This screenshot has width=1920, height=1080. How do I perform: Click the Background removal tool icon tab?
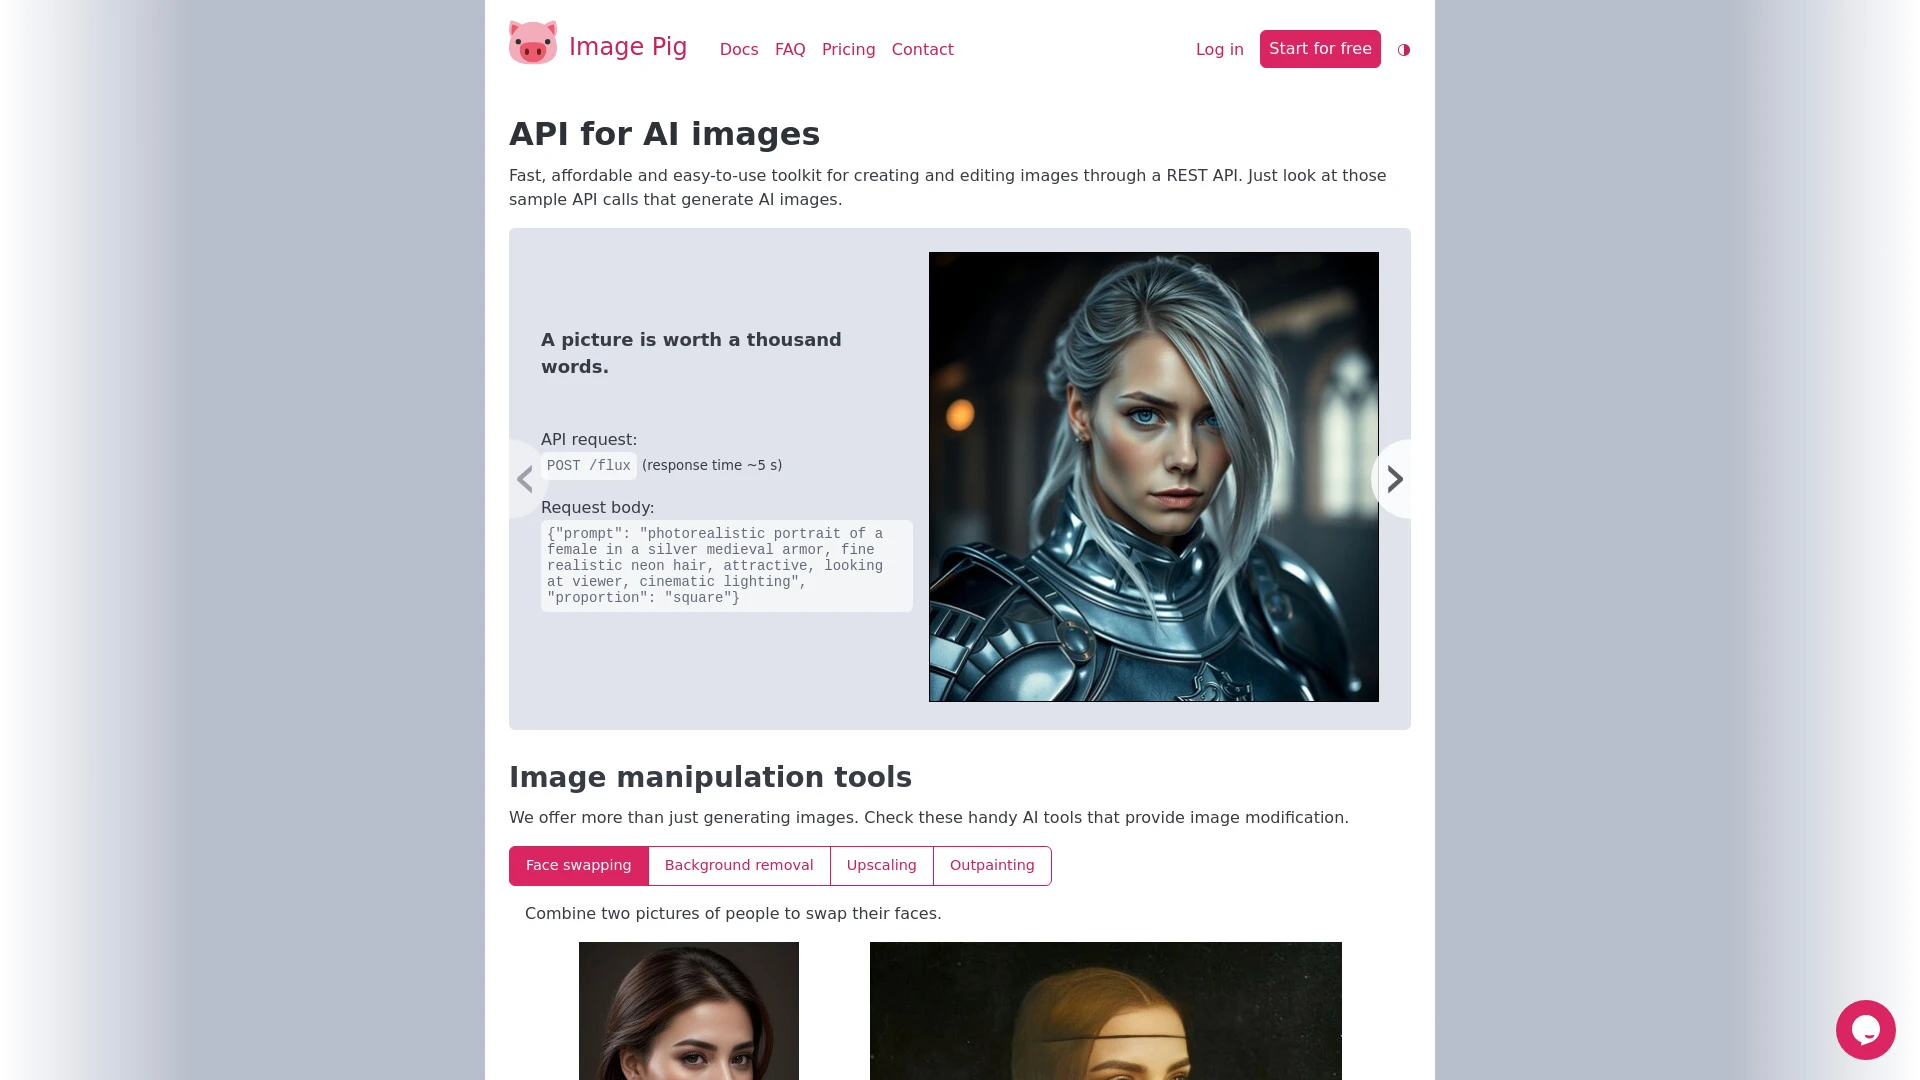(738, 865)
